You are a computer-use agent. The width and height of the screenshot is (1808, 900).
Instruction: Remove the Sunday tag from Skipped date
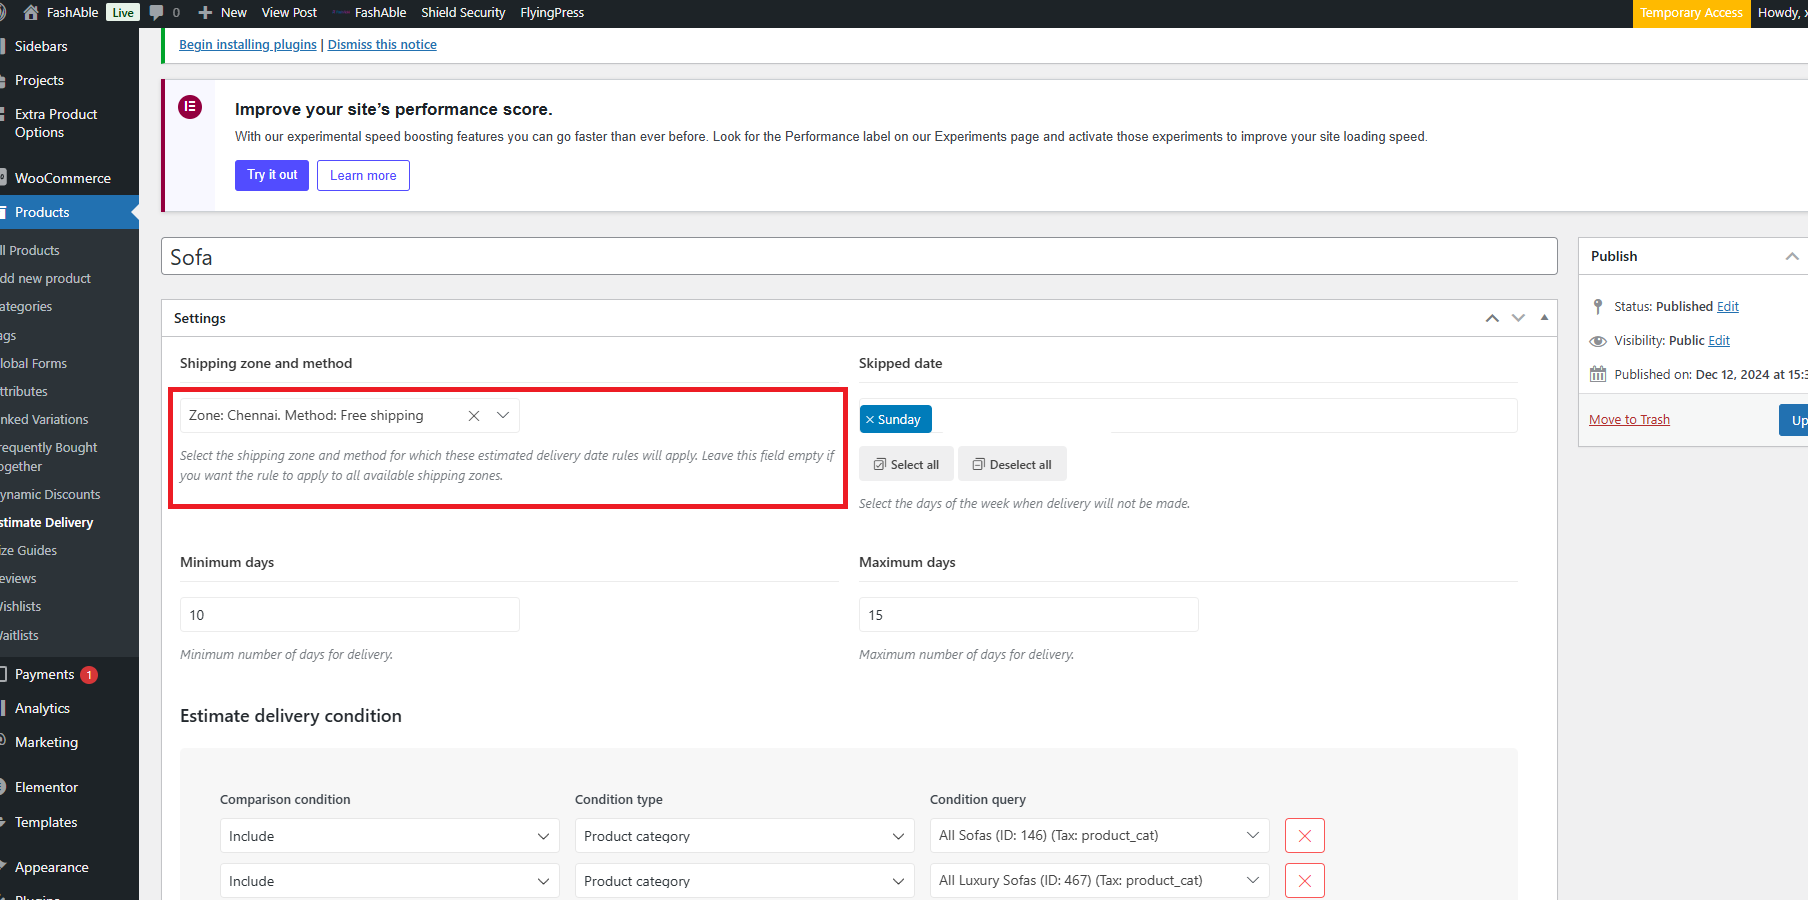870,420
